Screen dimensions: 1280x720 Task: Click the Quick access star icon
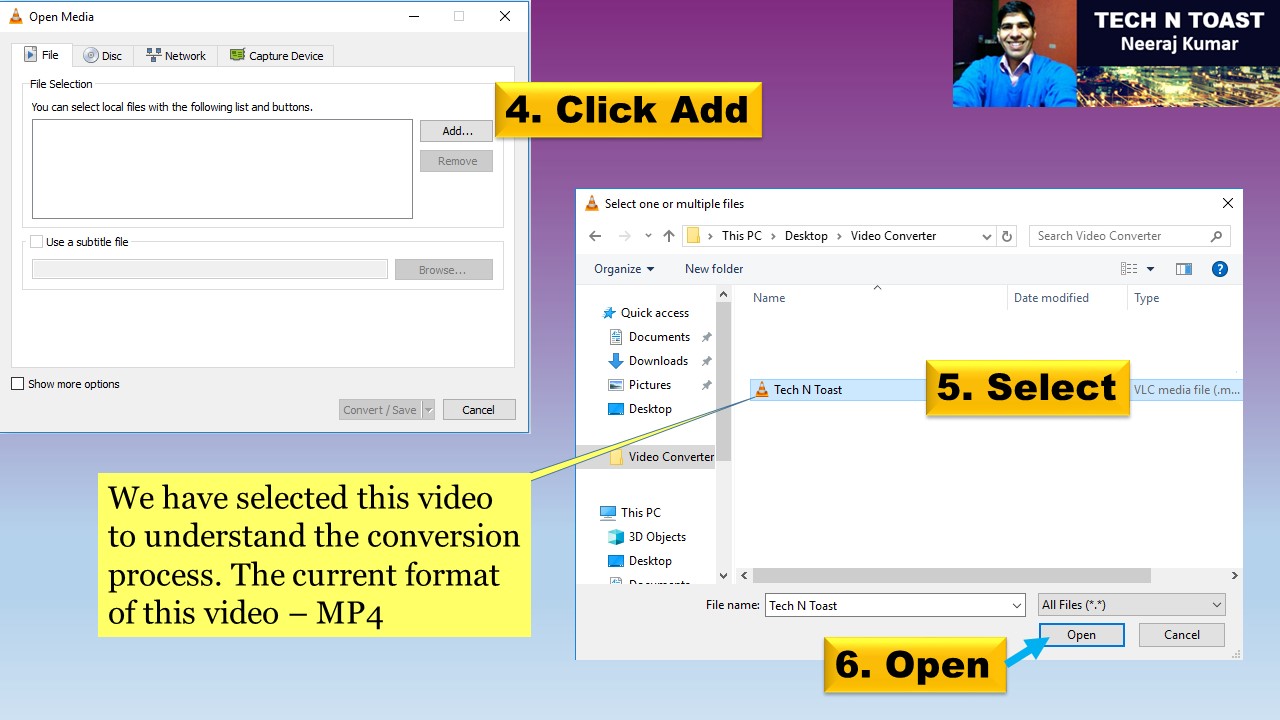pyautogui.click(x=608, y=313)
